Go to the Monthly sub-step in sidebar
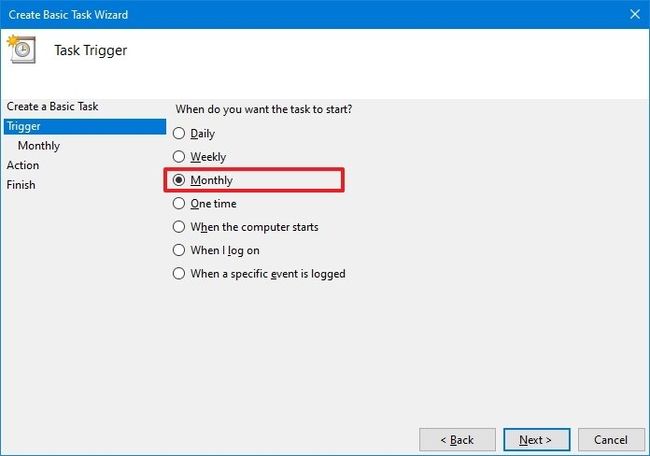Image resolution: width=650 pixels, height=456 pixels. click(x=39, y=146)
